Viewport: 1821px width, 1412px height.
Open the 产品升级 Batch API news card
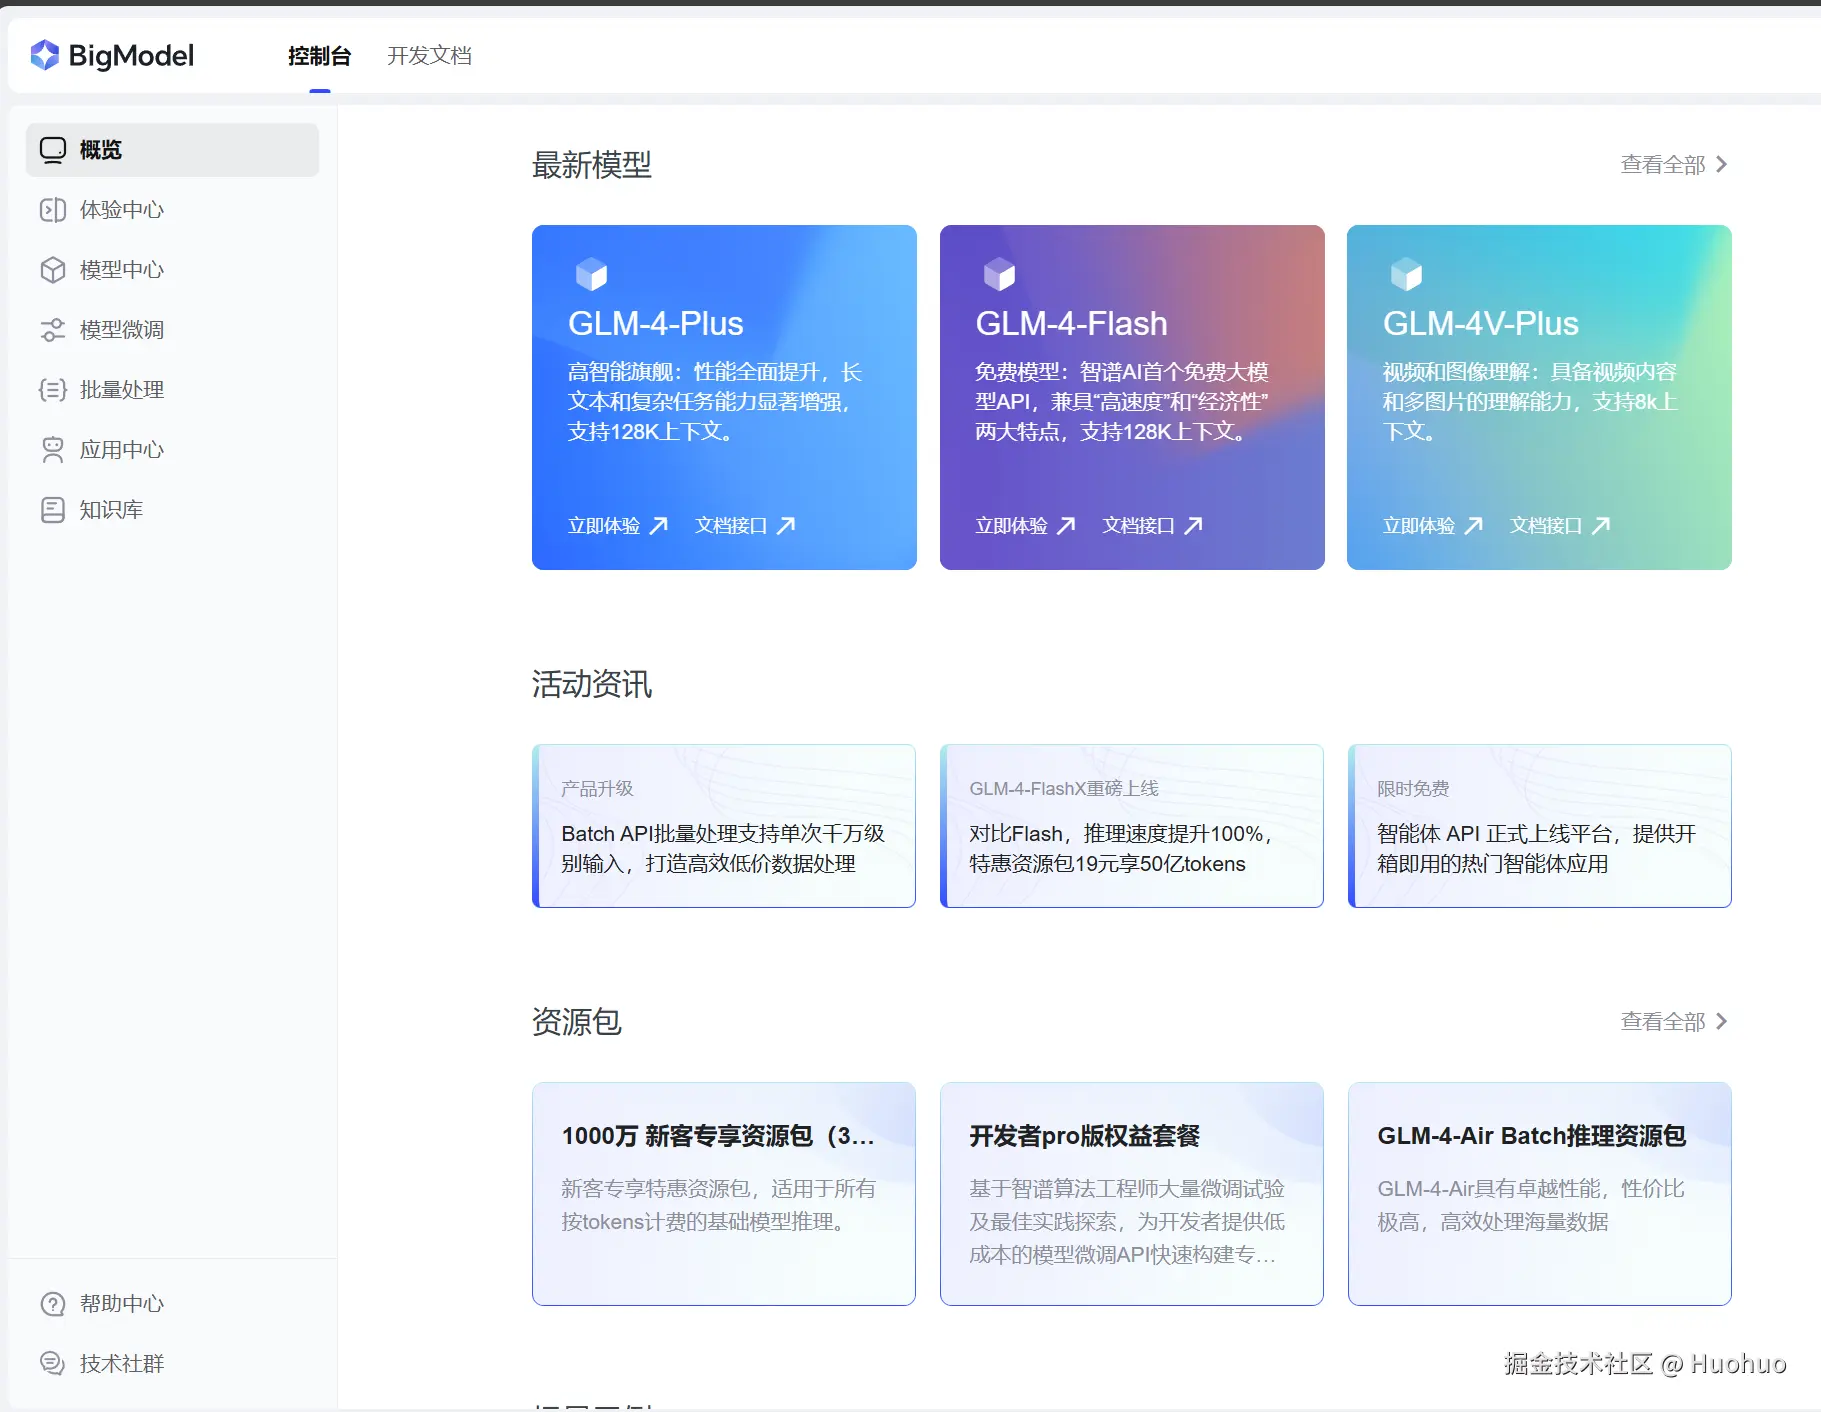click(724, 826)
